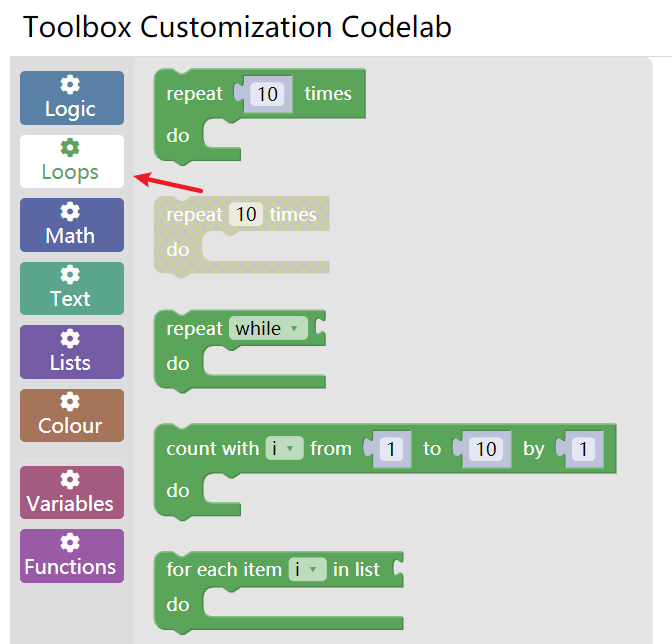
Task: Click the Toolbox Customization Codelab heading
Action: [x=237, y=27]
